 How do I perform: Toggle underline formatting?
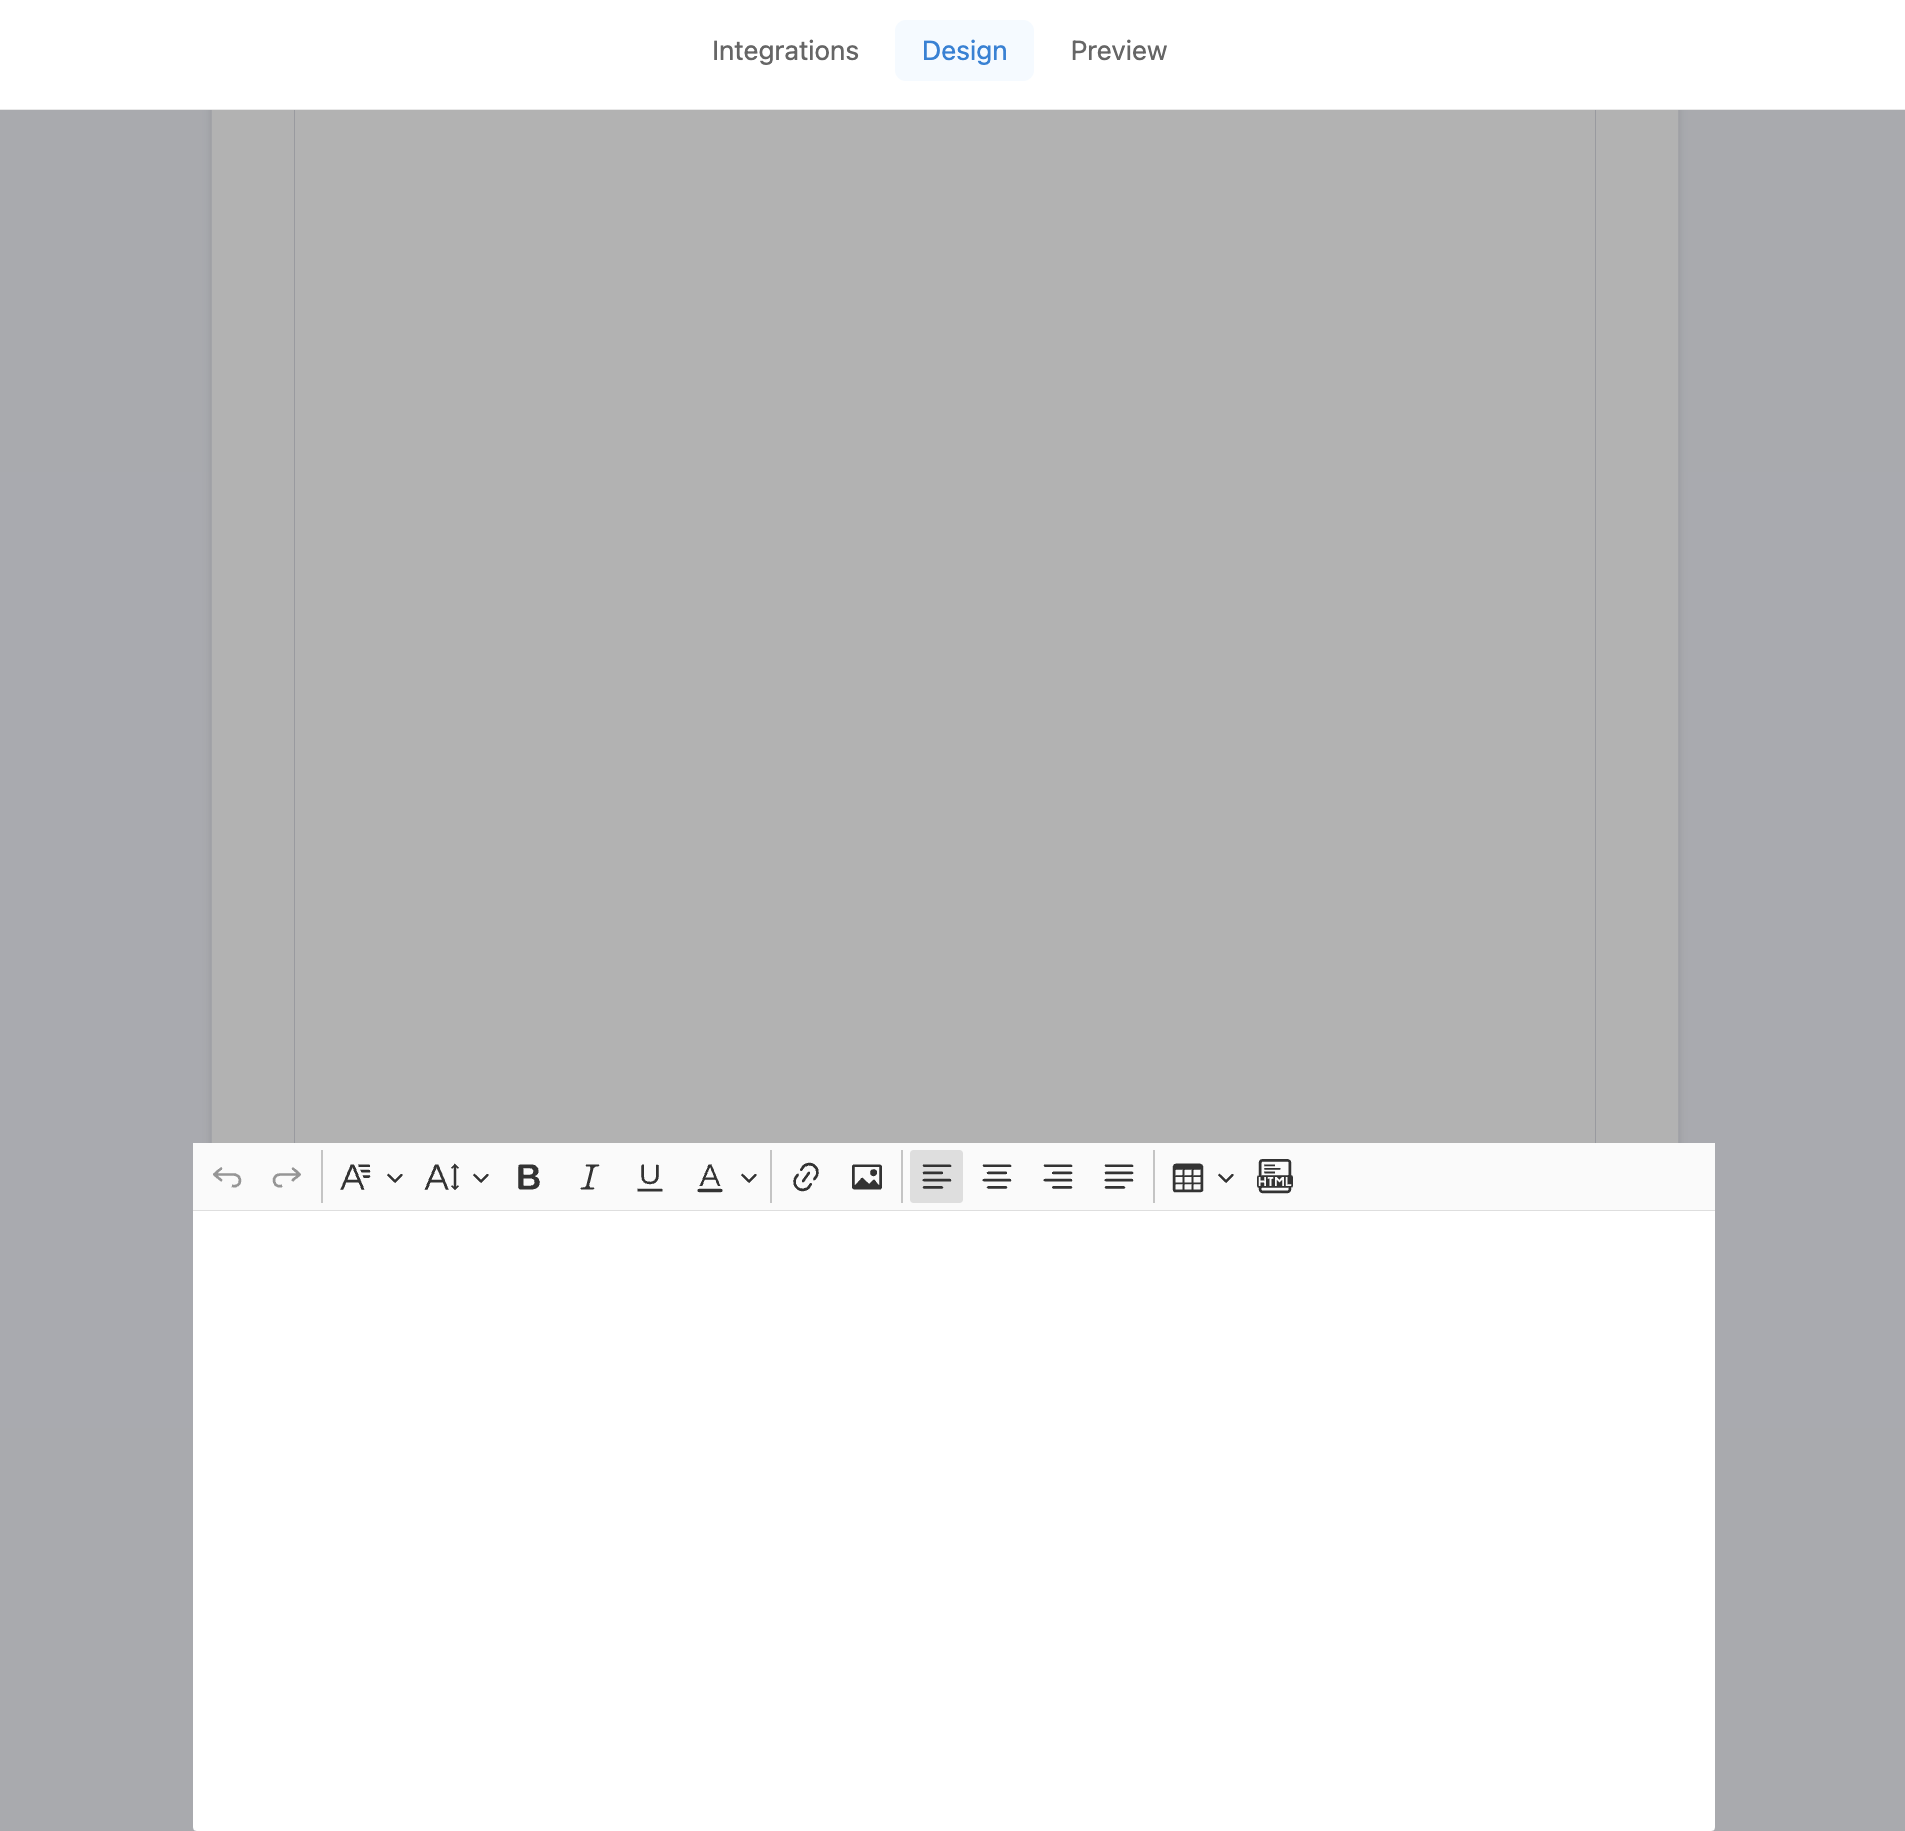point(650,1177)
